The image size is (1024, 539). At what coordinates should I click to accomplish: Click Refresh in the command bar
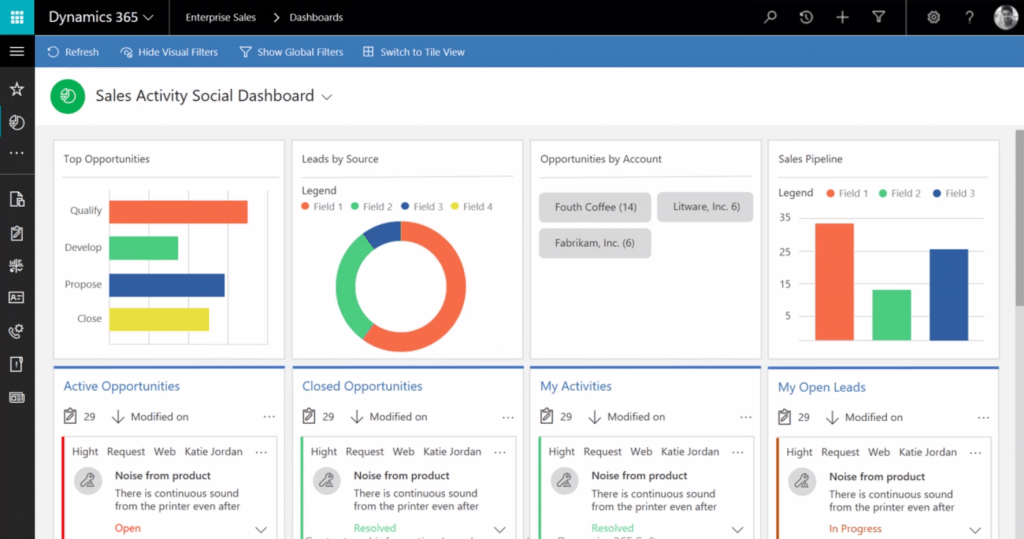click(72, 52)
